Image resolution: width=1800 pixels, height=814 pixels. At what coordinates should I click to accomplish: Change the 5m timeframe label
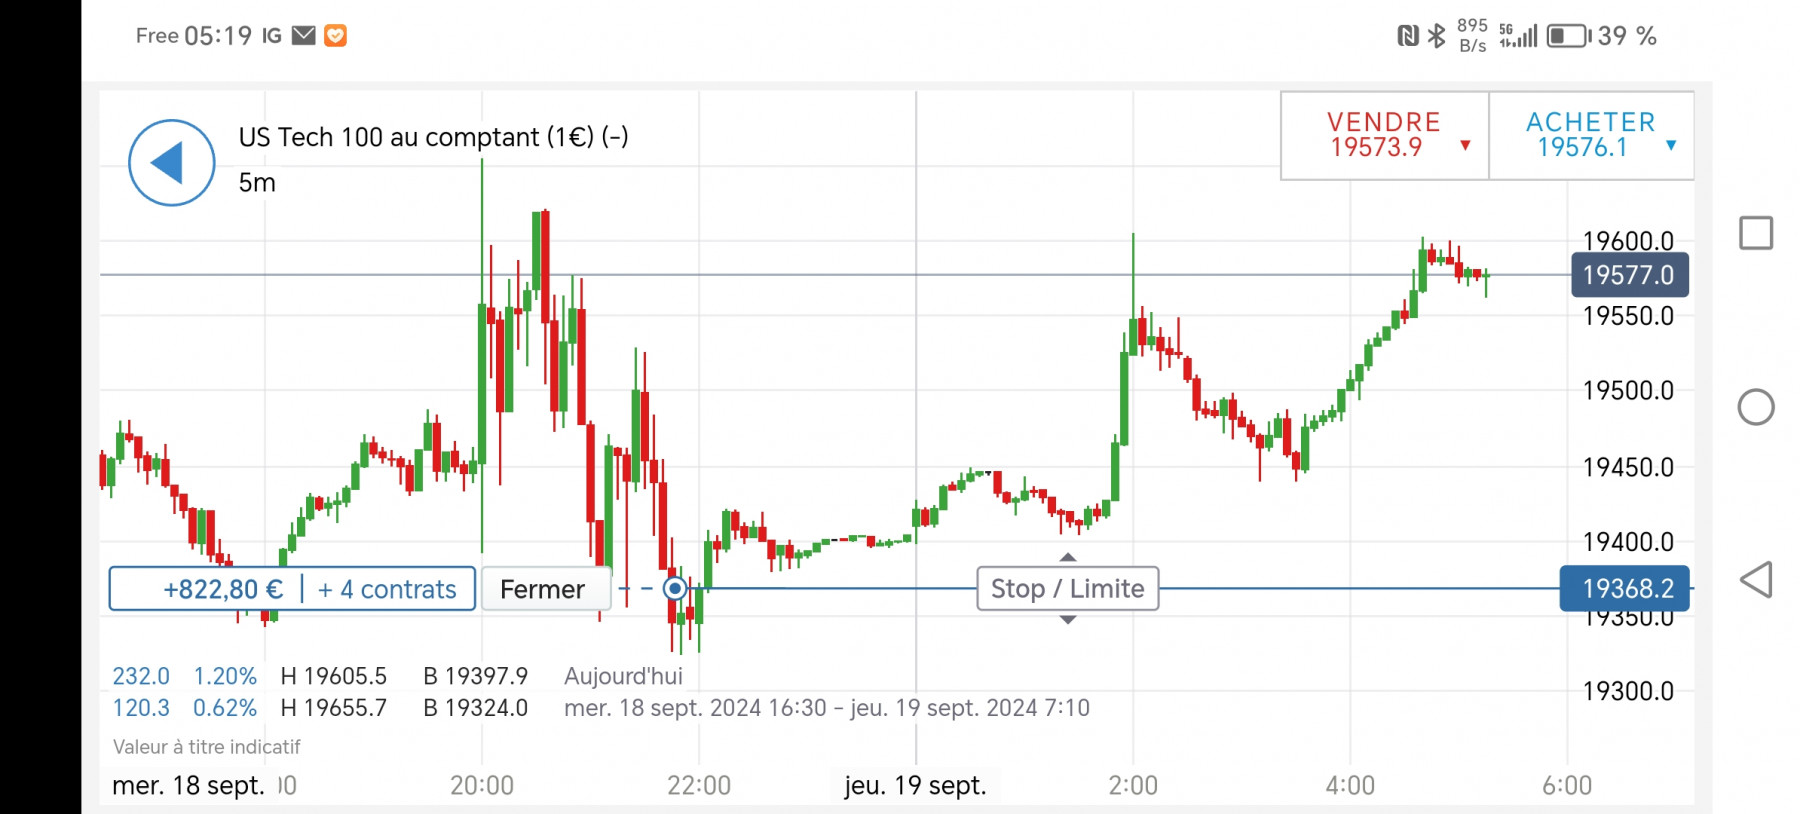257,183
